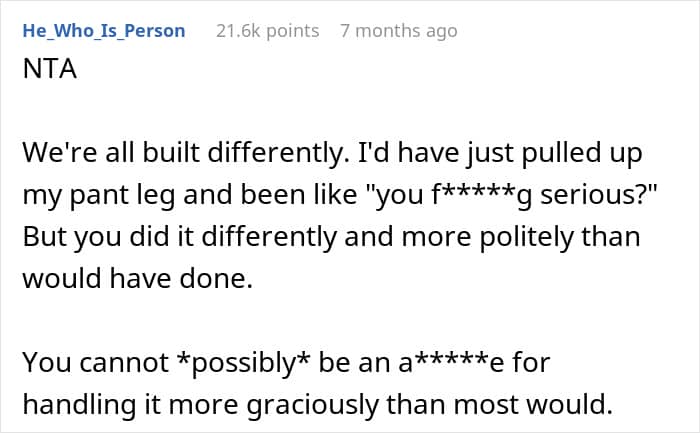Click the 21.6k points score

pyautogui.click(x=267, y=30)
